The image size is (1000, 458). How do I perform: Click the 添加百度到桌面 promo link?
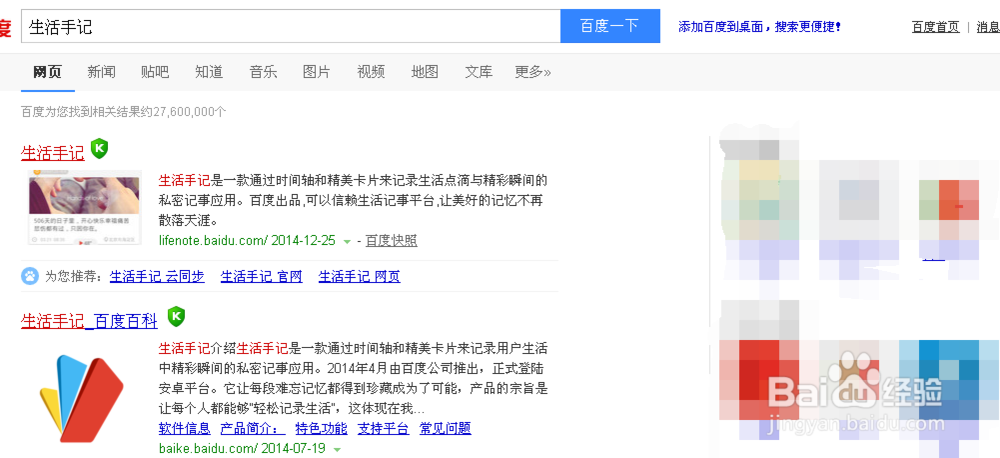pyautogui.click(x=760, y=27)
